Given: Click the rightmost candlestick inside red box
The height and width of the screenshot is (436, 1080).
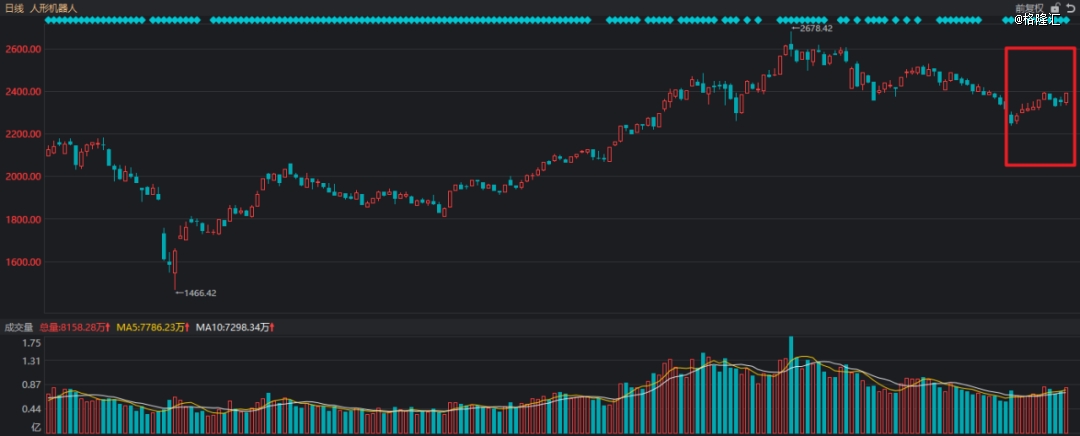Looking at the screenshot, I should tap(1067, 97).
